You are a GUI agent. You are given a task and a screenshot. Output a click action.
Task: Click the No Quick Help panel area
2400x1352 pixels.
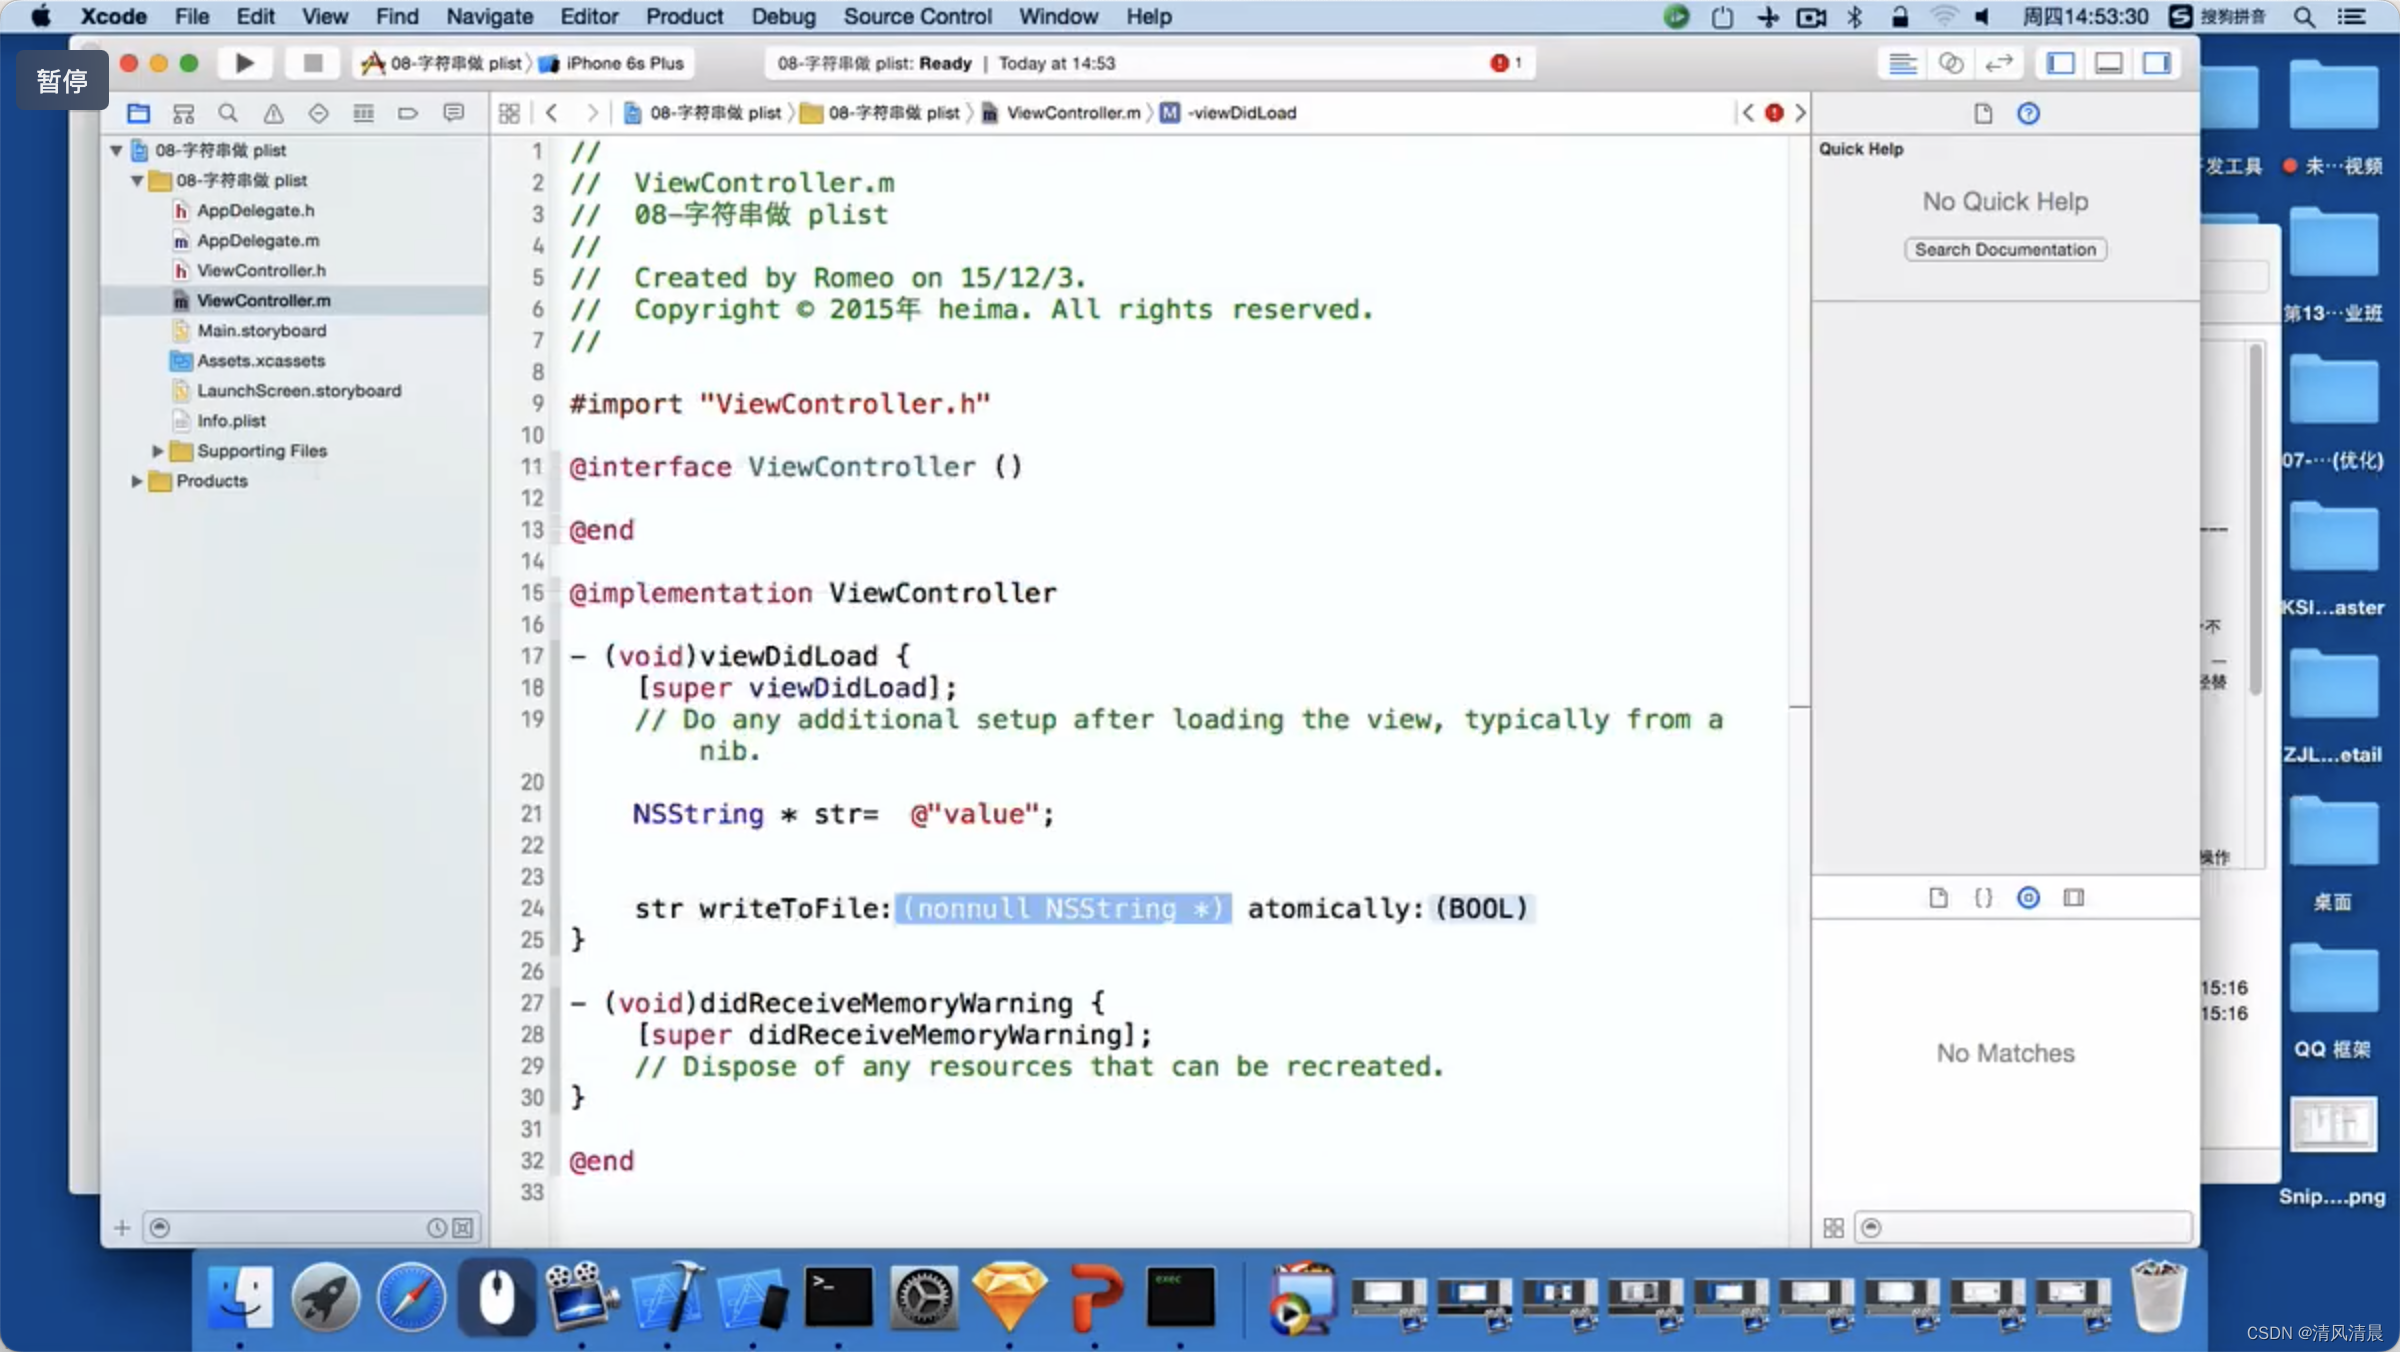[x=2003, y=201]
